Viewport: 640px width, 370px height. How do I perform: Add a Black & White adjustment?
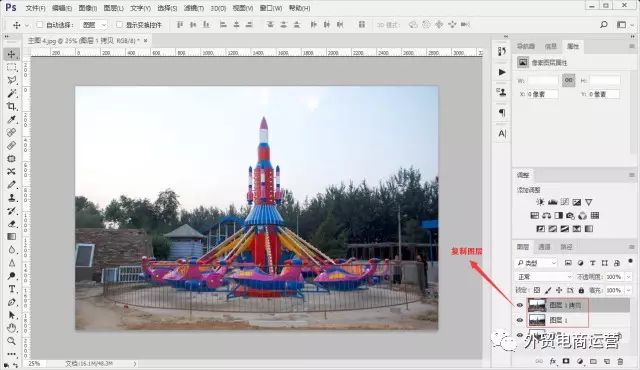(558, 215)
